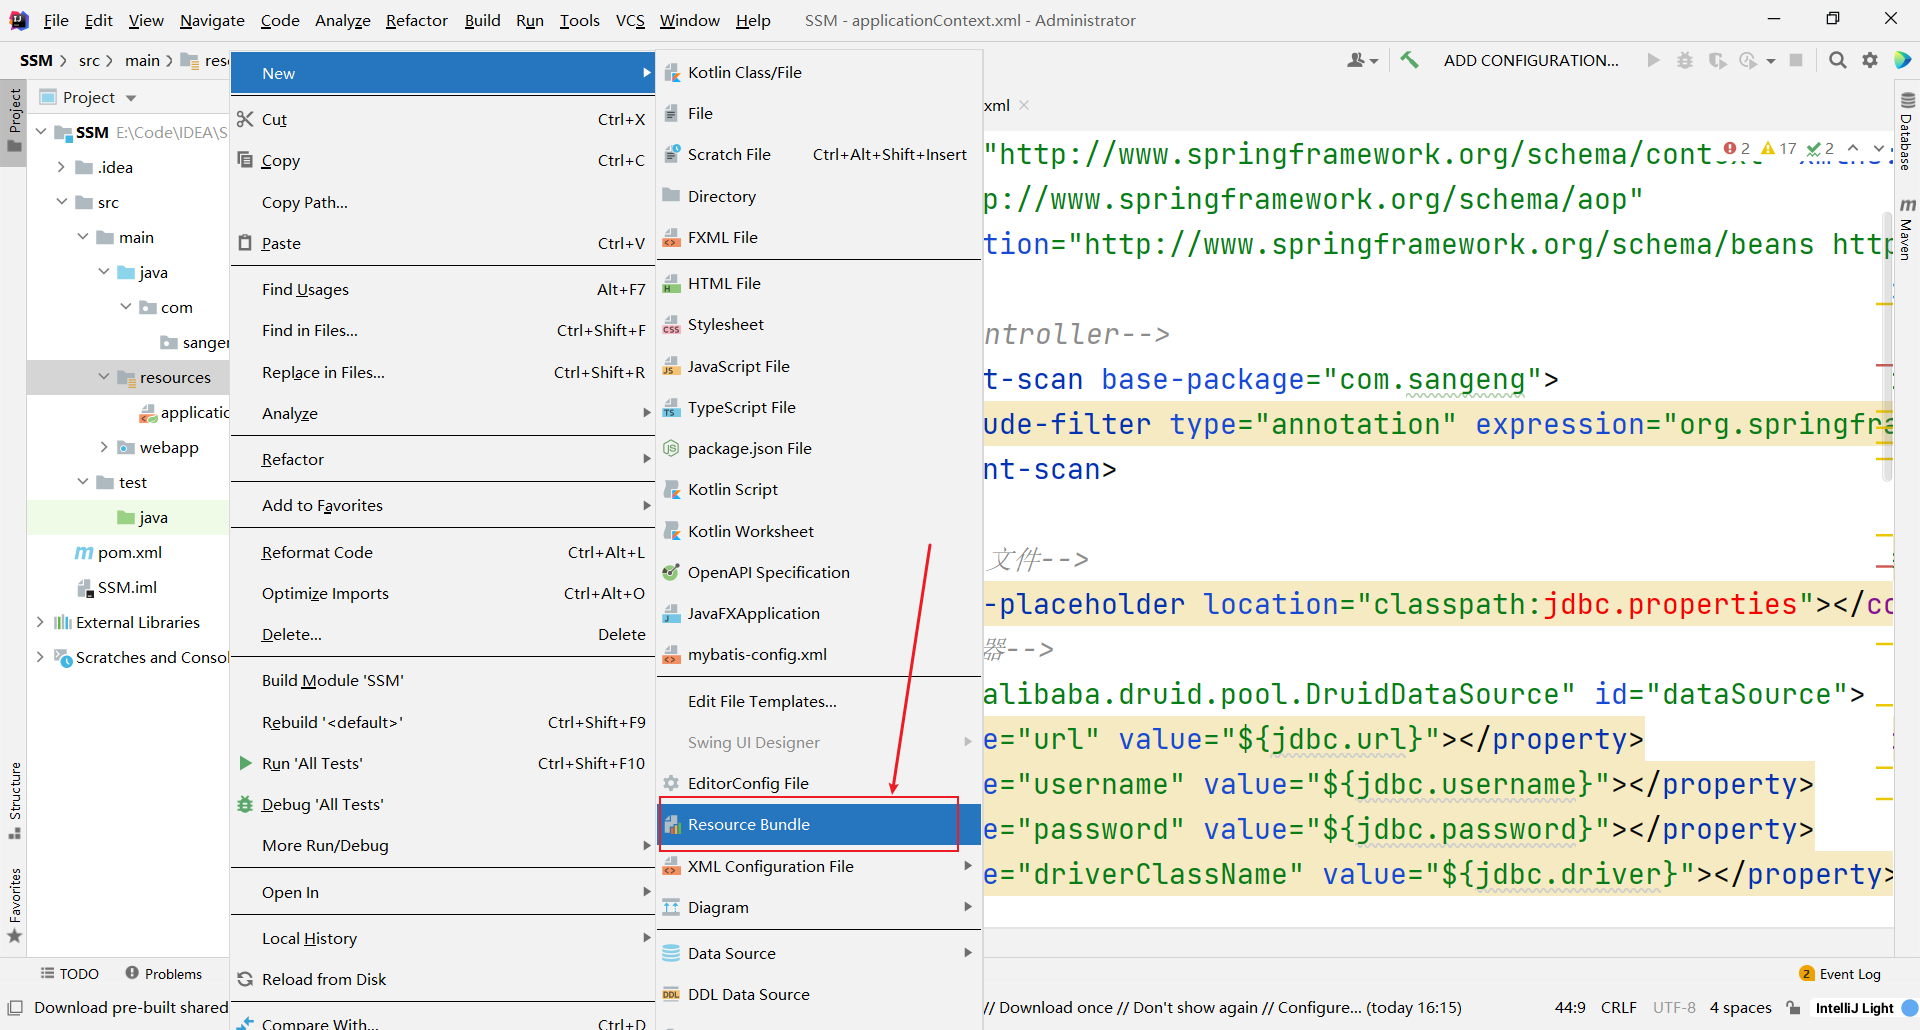The width and height of the screenshot is (1920, 1030).
Task: Expand the .idea folder in project tree
Action: [x=62, y=167]
